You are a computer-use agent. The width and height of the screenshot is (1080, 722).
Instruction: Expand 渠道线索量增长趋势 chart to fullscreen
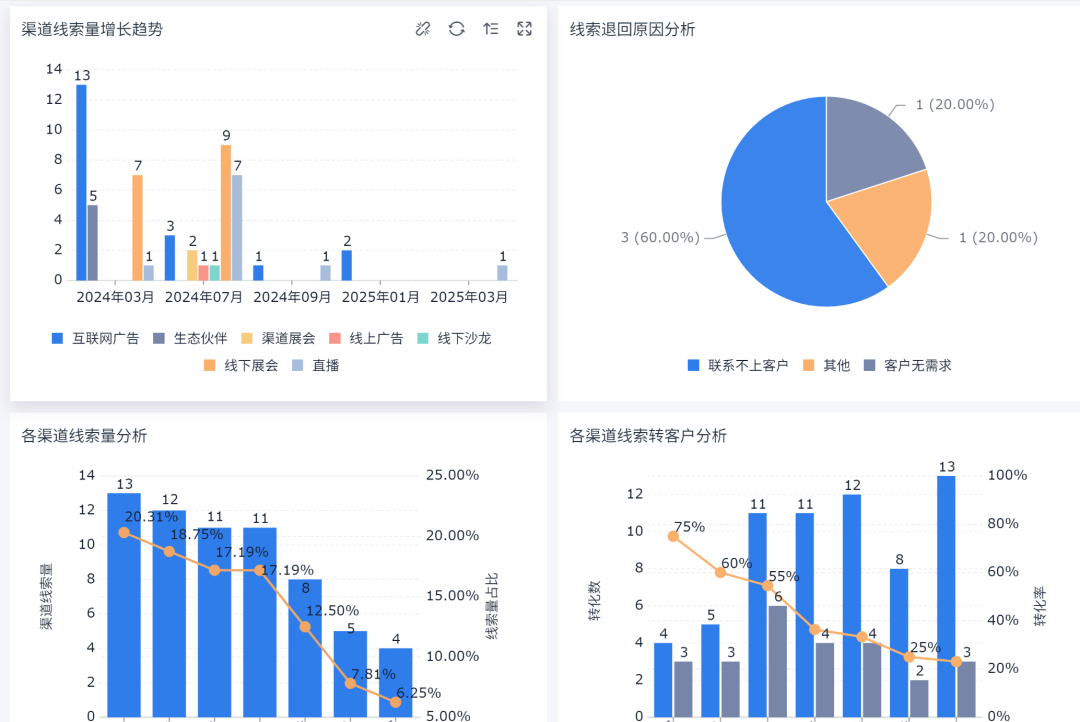click(x=525, y=29)
